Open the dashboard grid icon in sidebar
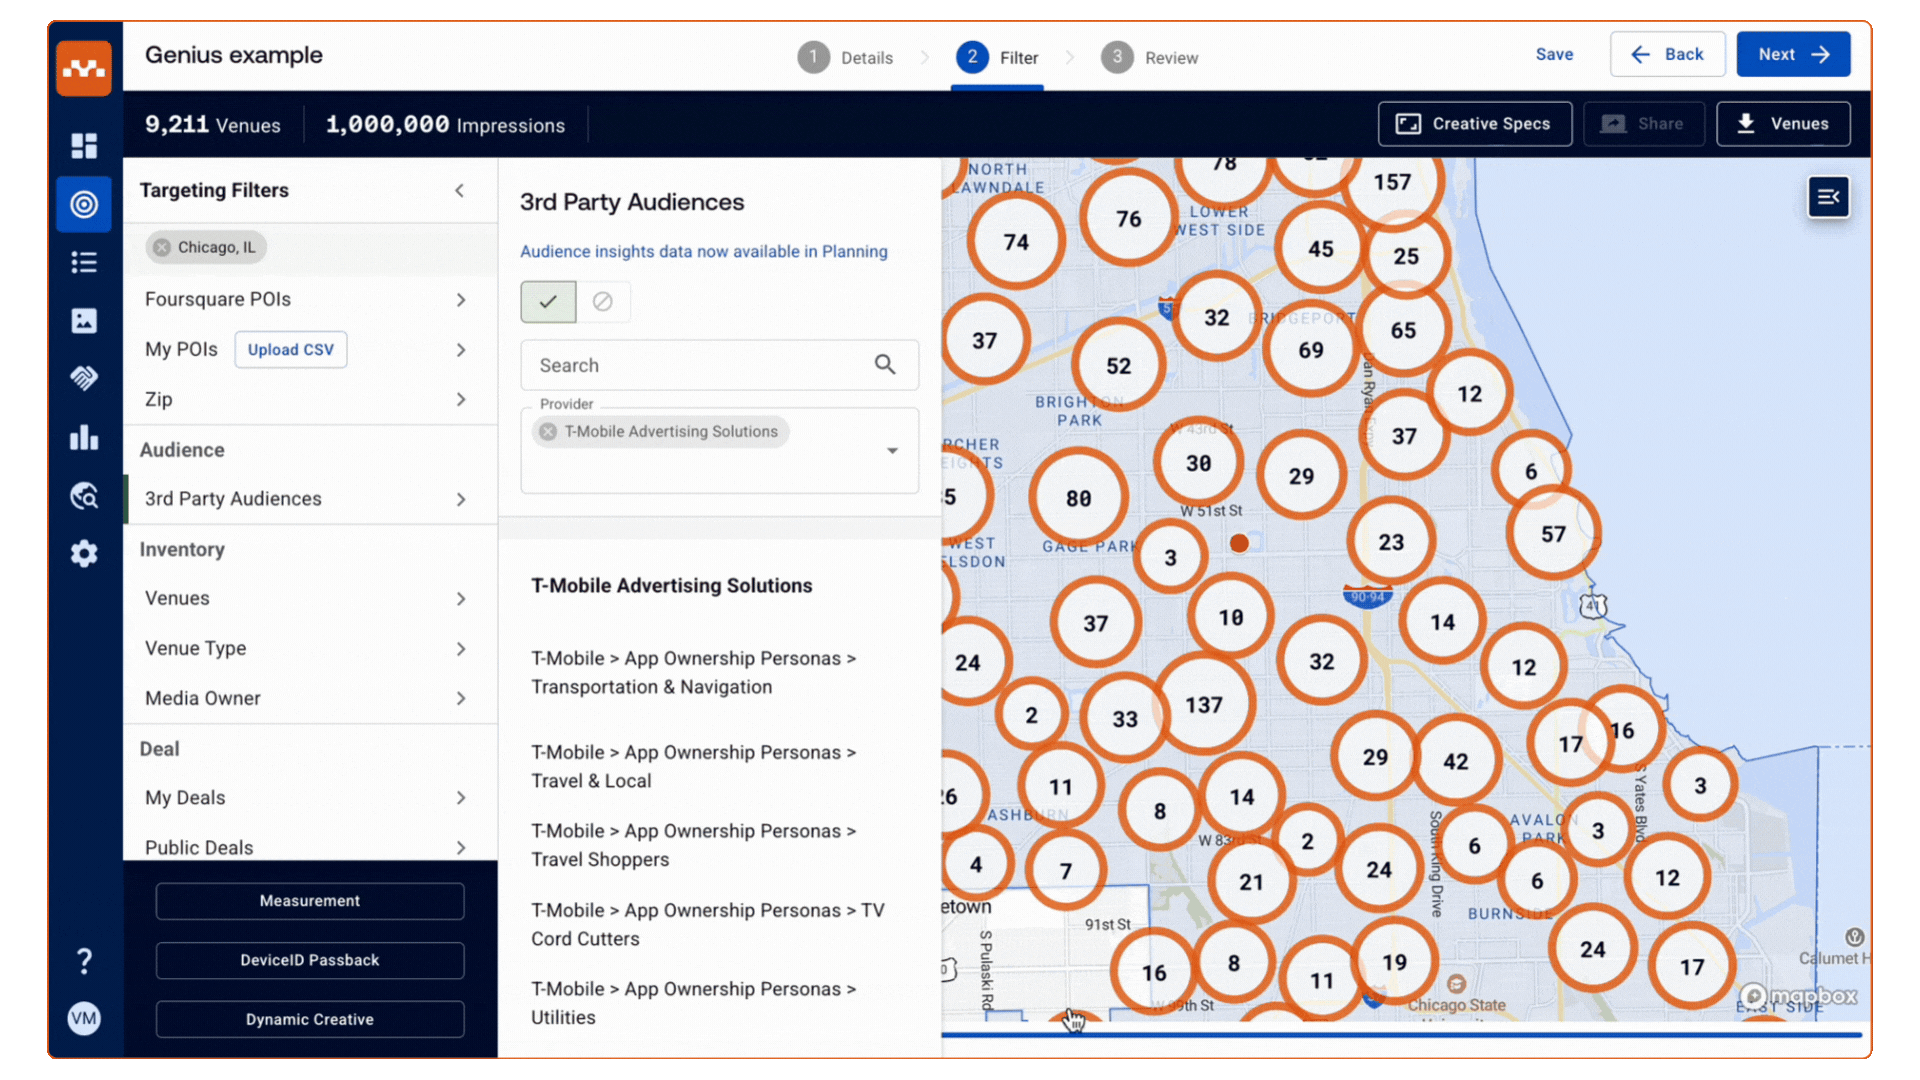Image resolution: width=1920 pixels, height=1080 pixels. point(84,146)
